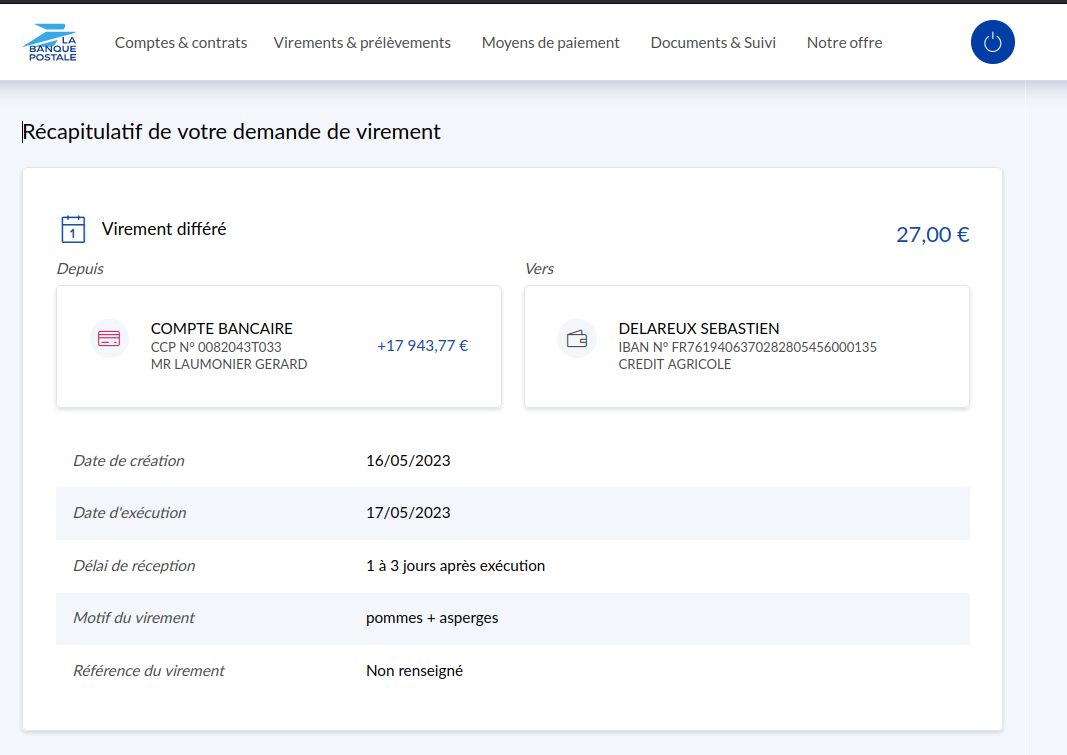Viewport: 1067px width, 755px height.
Task: Click the motif text pommes + asperges
Action: coord(432,618)
